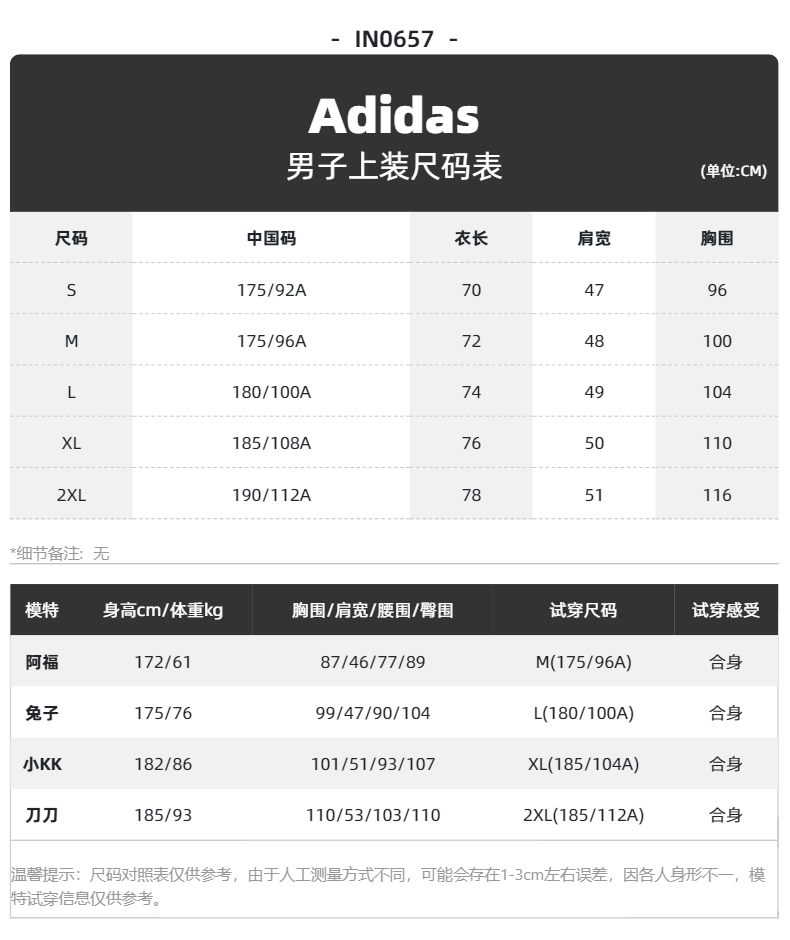Click the 细节备注 note line

pos(60,553)
